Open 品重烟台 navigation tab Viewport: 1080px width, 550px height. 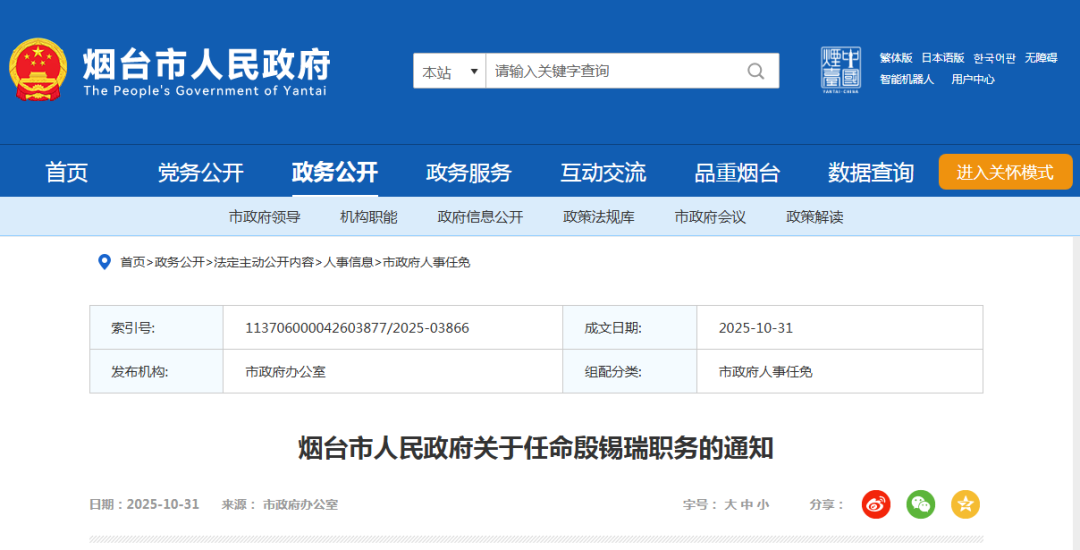[737, 172]
